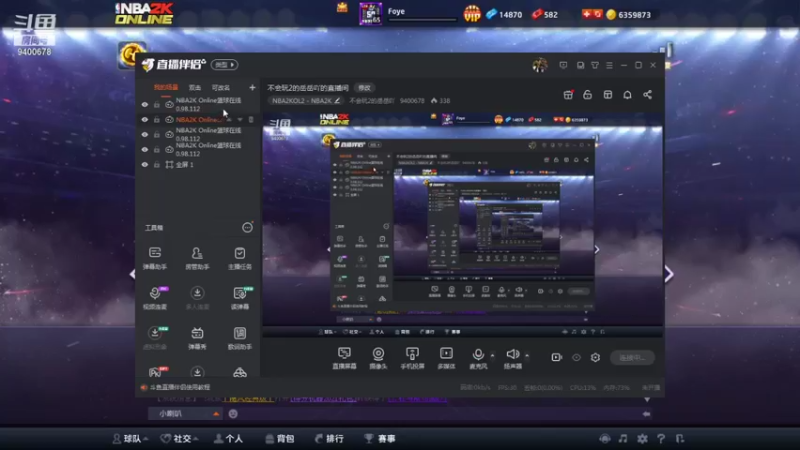Edit the NBA2KOL2 - NBA2K category tag
This screenshot has height=450, width=800.
(x=306, y=101)
